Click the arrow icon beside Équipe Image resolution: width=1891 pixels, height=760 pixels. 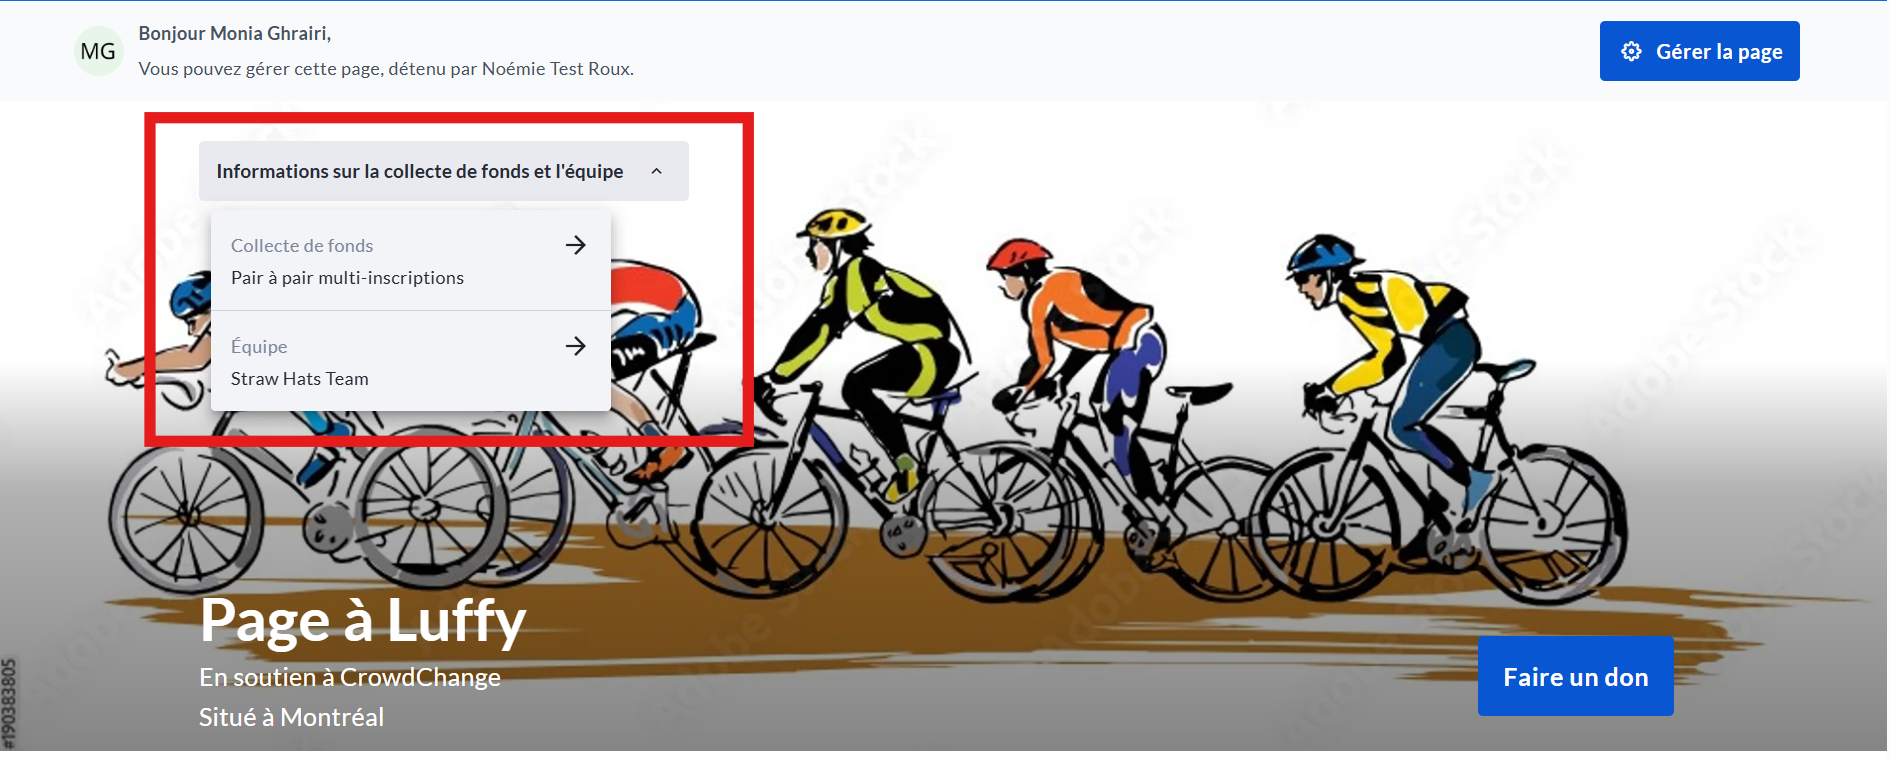[575, 346]
